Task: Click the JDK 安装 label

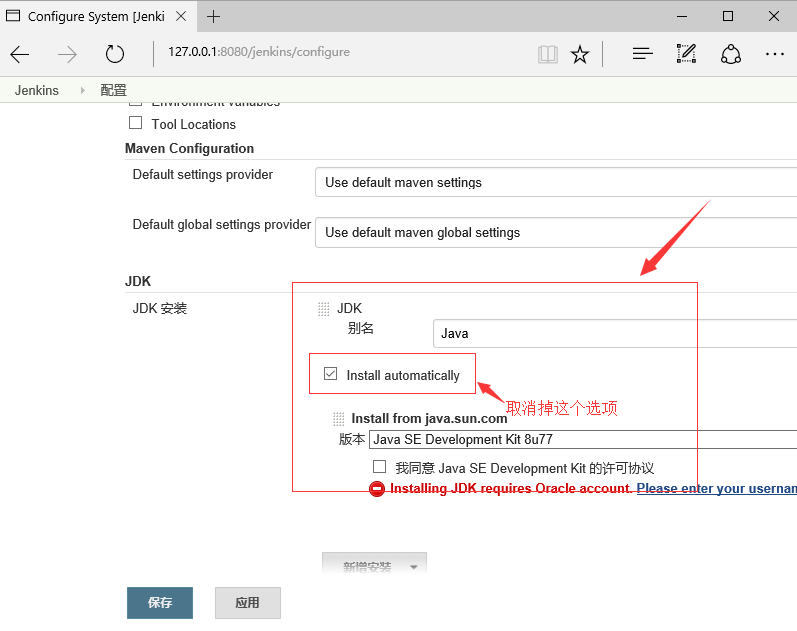Action: (x=160, y=308)
